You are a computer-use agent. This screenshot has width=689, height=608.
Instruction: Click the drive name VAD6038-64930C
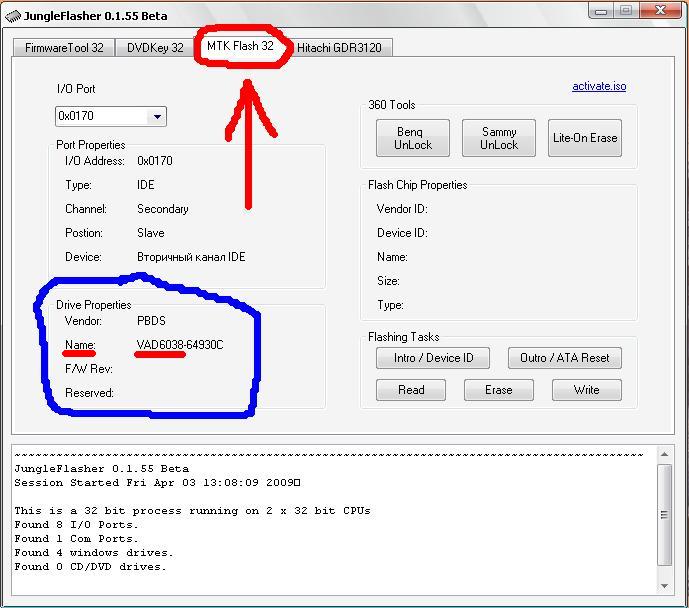(x=180, y=345)
